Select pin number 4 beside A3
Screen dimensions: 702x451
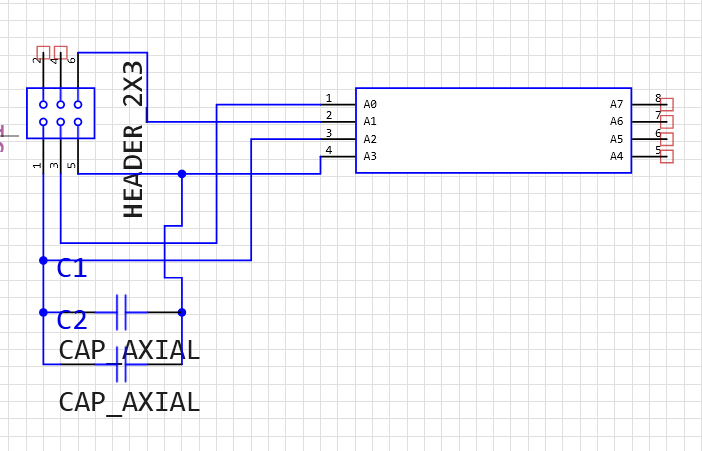coord(329,150)
